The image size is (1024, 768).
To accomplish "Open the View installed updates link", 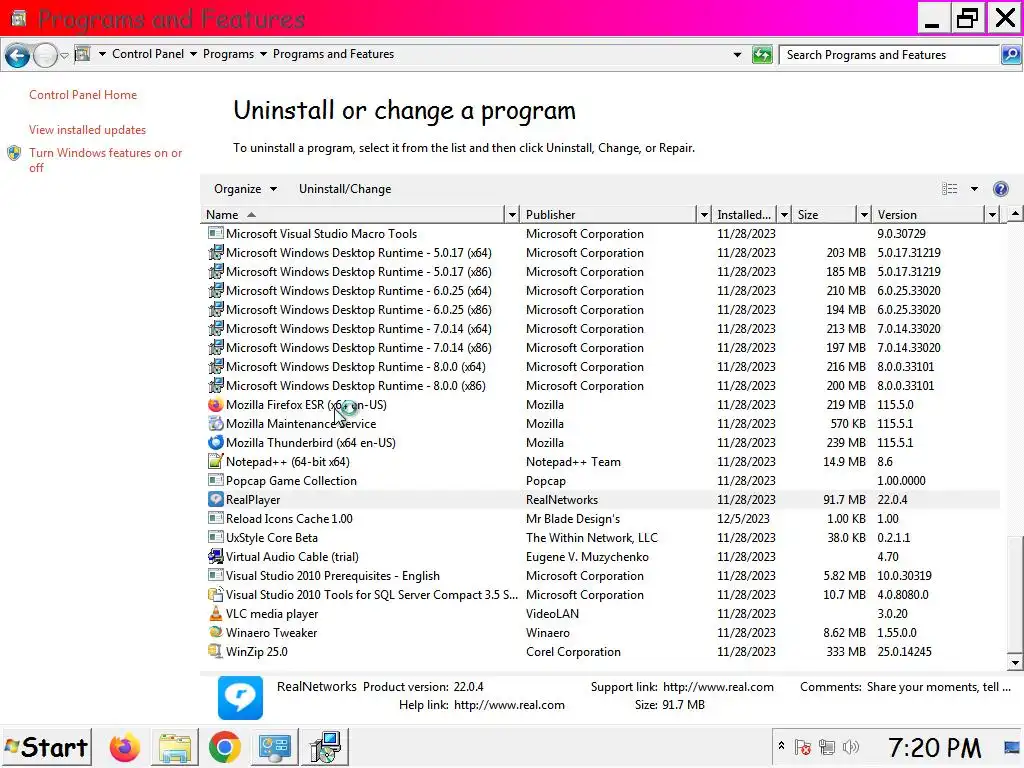I will pos(88,130).
